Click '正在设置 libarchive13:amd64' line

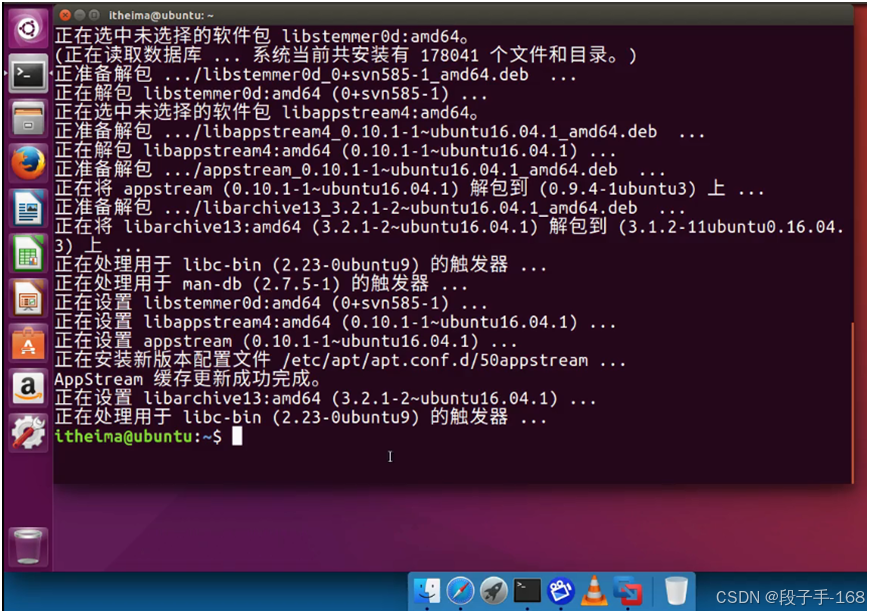(x=325, y=399)
